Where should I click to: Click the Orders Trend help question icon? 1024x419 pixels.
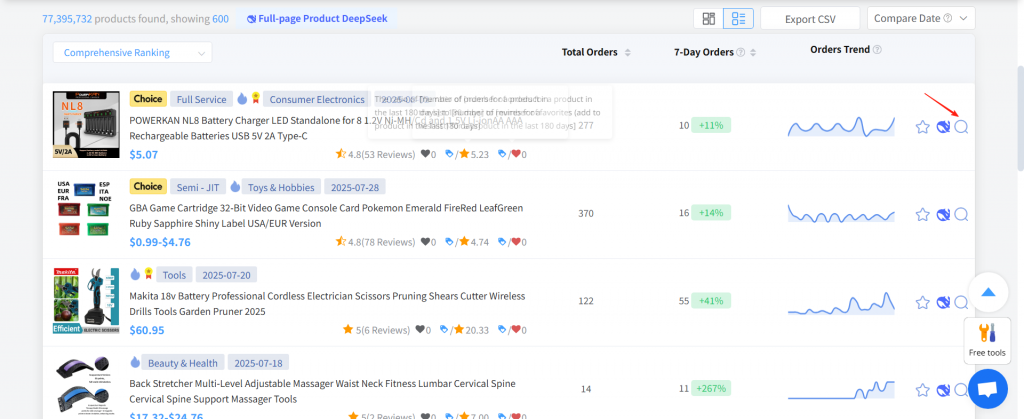[x=877, y=50]
